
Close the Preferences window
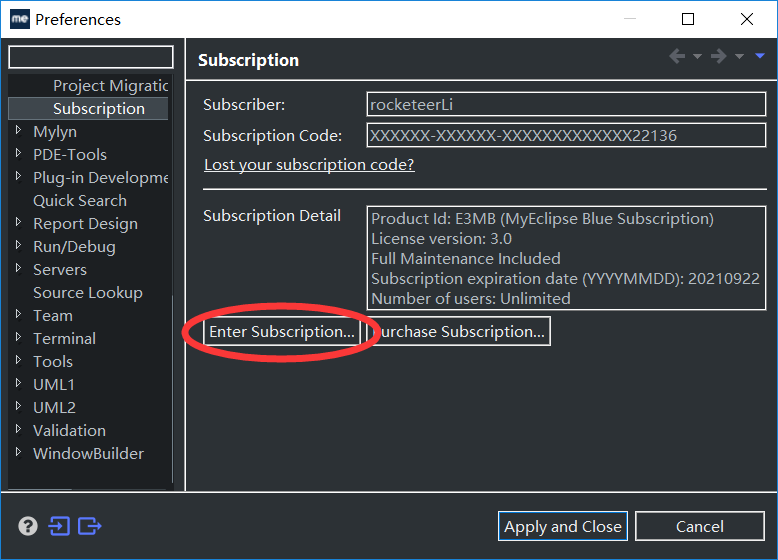[747, 19]
